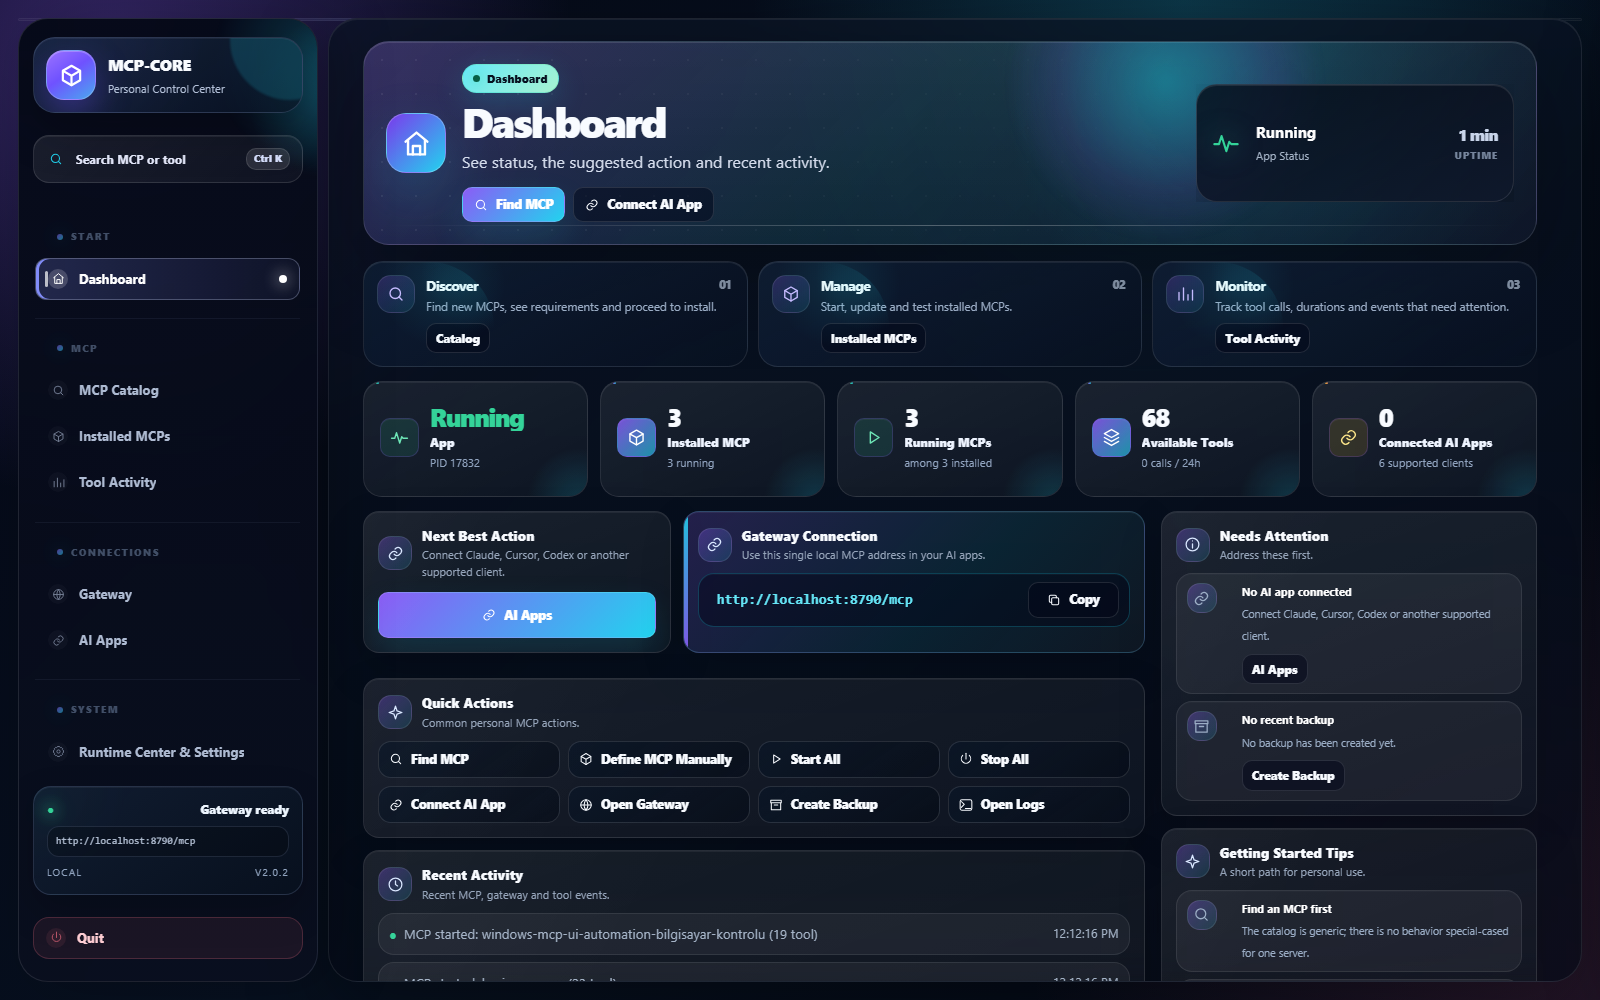Image resolution: width=1600 pixels, height=1000 pixels.
Task: Click the Monitor bar chart icon
Action: tap(1185, 294)
